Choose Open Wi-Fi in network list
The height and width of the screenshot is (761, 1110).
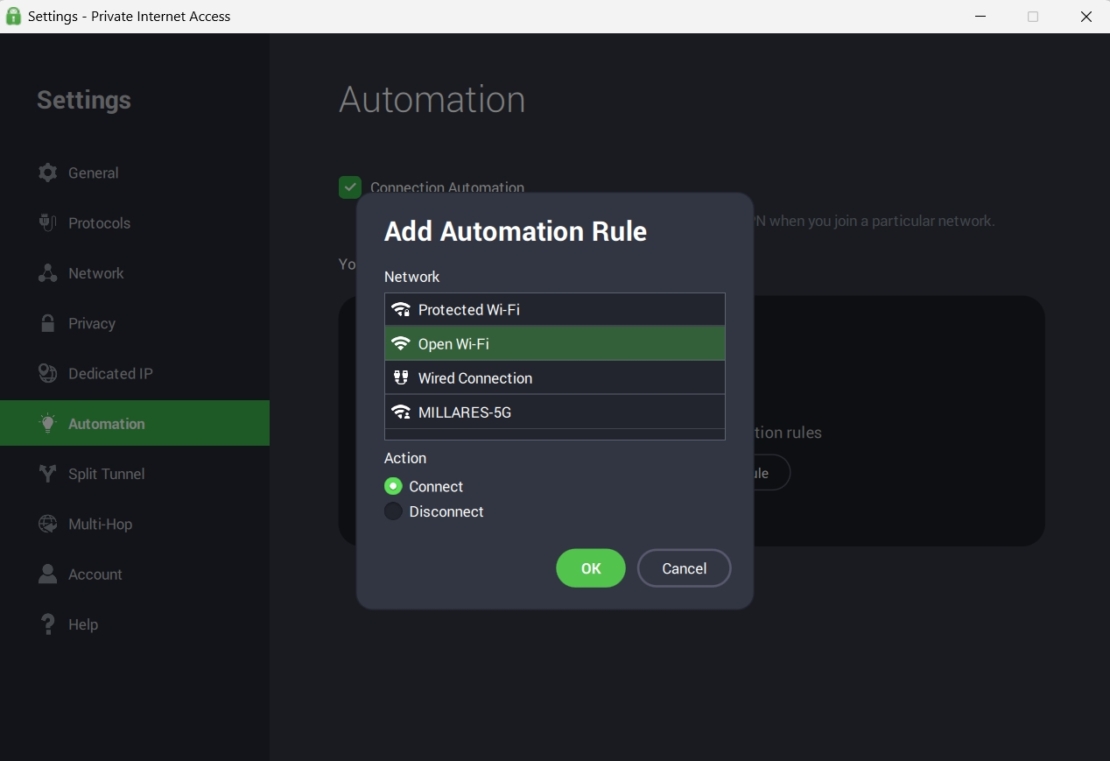tap(554, 344)
